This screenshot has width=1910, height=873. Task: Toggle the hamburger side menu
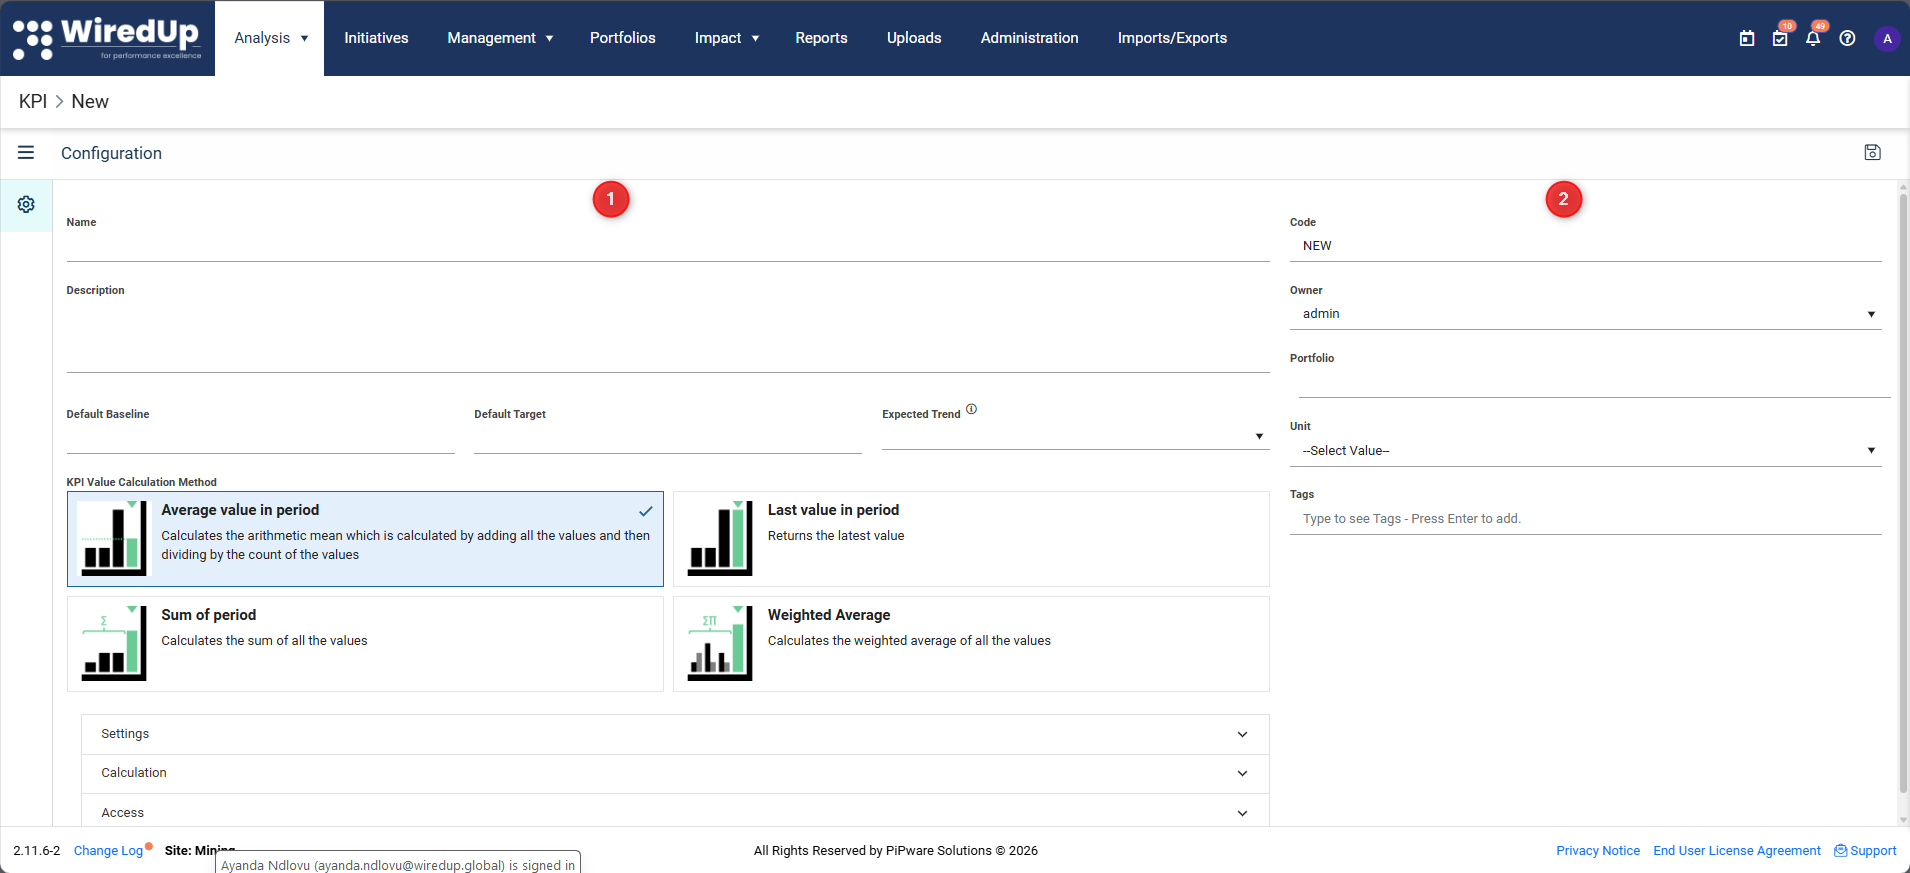tap(26, 152)
